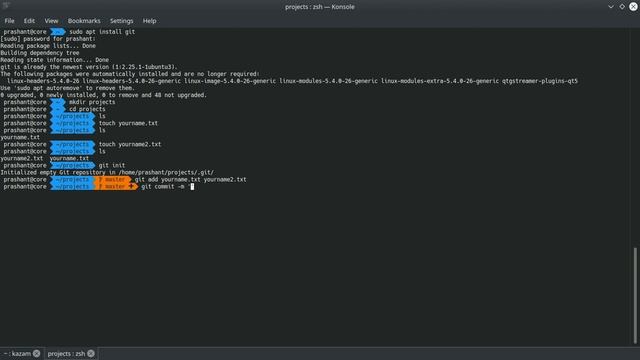640x360 pixels.
Task: Click the 'git init' command text
Action: coord(112,165)
